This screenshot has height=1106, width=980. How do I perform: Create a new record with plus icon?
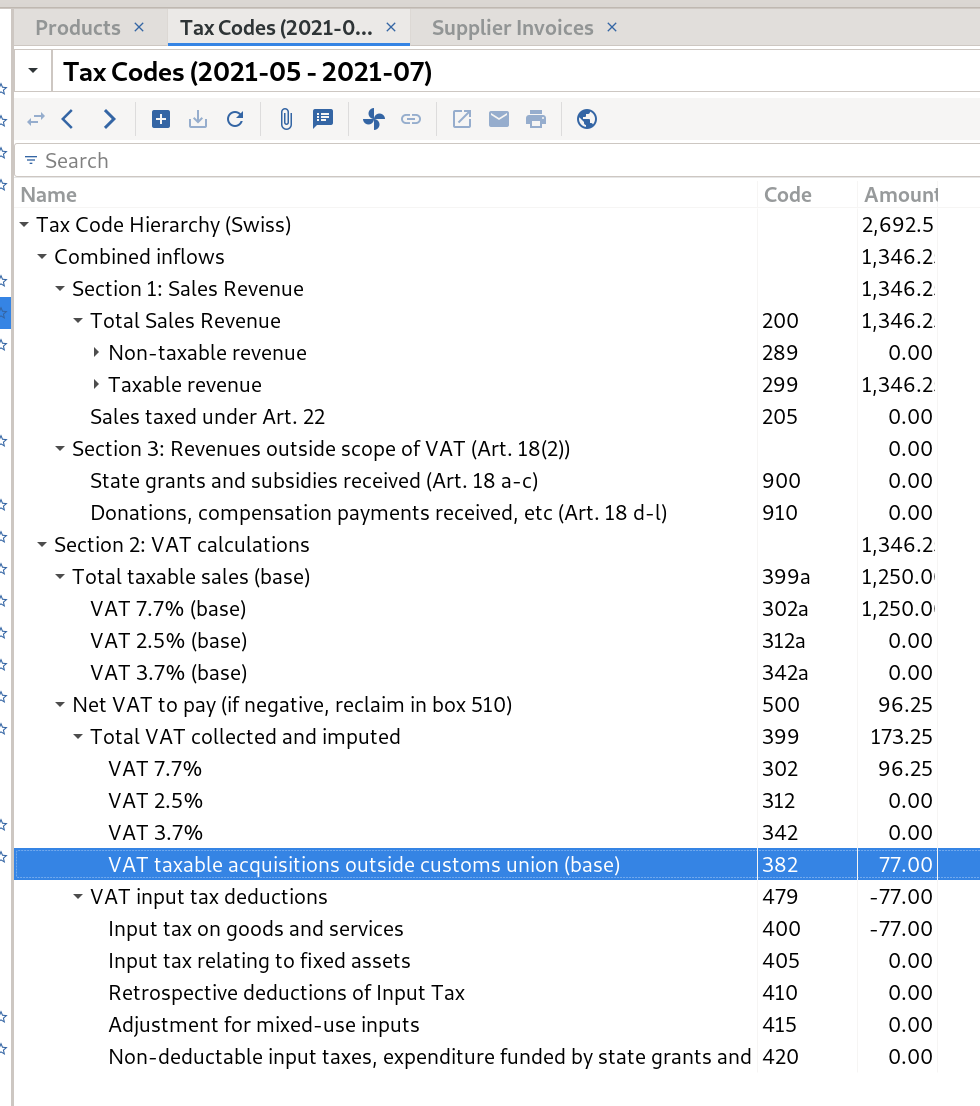pyautogui.click(x=161, y=119)
